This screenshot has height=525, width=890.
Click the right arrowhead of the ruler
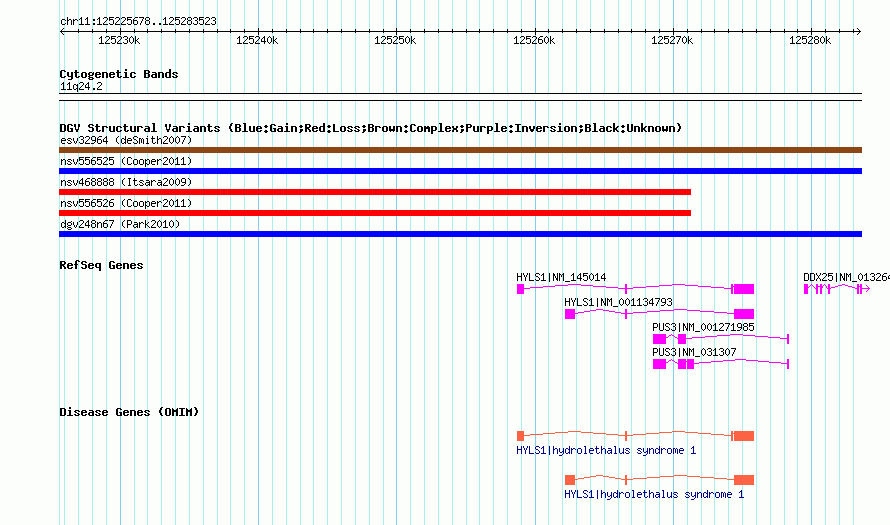point(858,31)
